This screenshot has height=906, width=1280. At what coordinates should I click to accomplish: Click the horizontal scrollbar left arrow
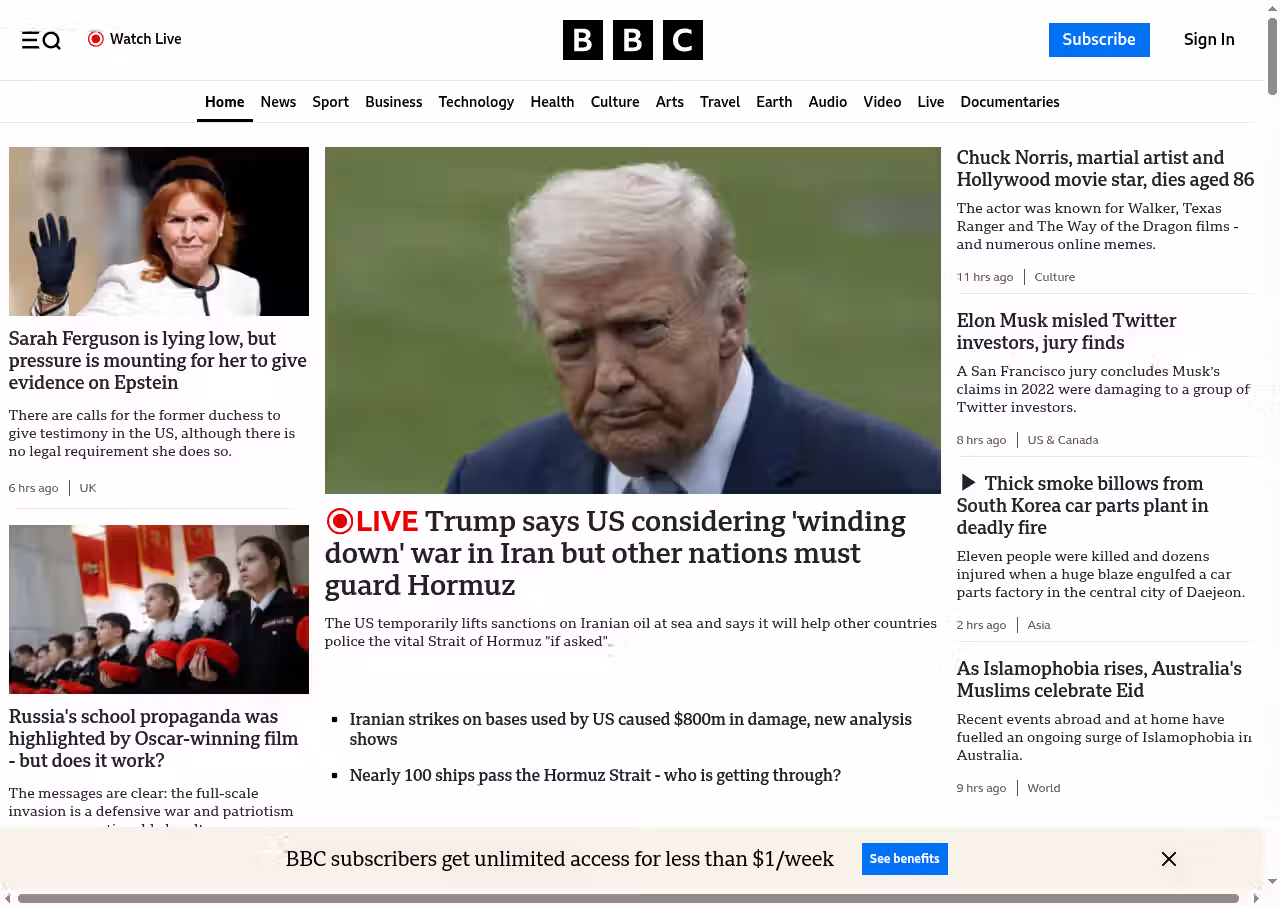point(7,898)
